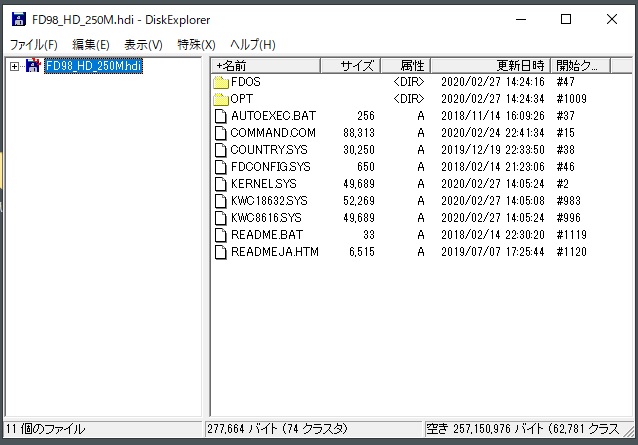The width and height of the screenshot is (638, 445).
Task: Click the window resize grip corner
Action: click(628, 431)
